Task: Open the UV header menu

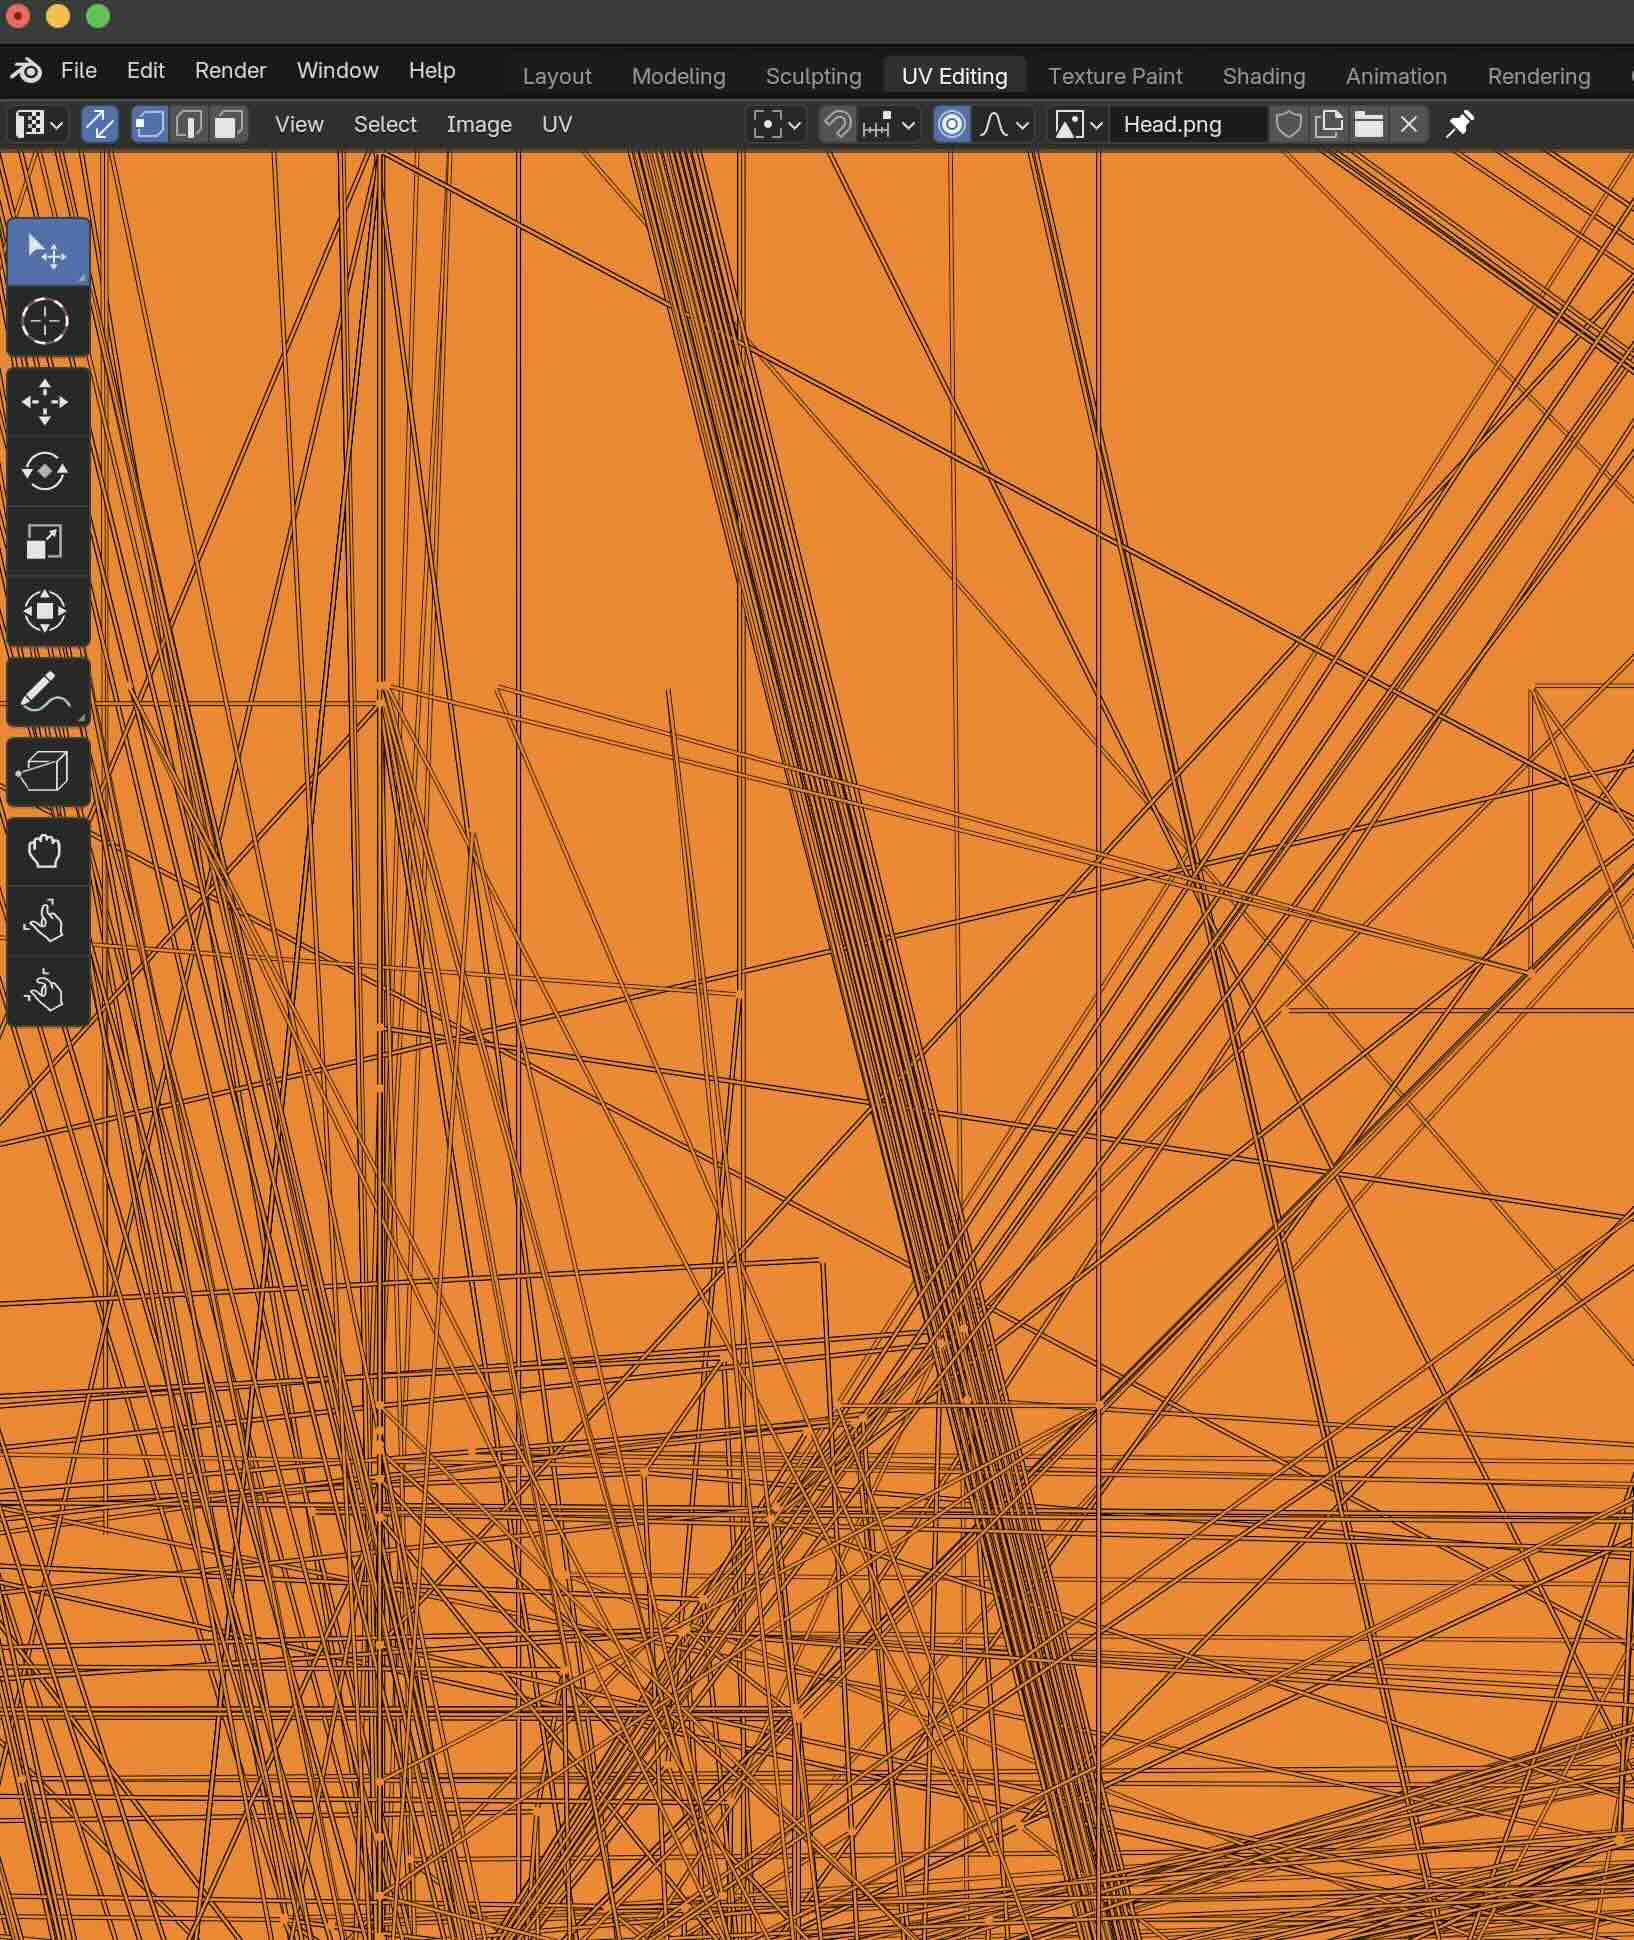Action: click(x=557, y=124)
